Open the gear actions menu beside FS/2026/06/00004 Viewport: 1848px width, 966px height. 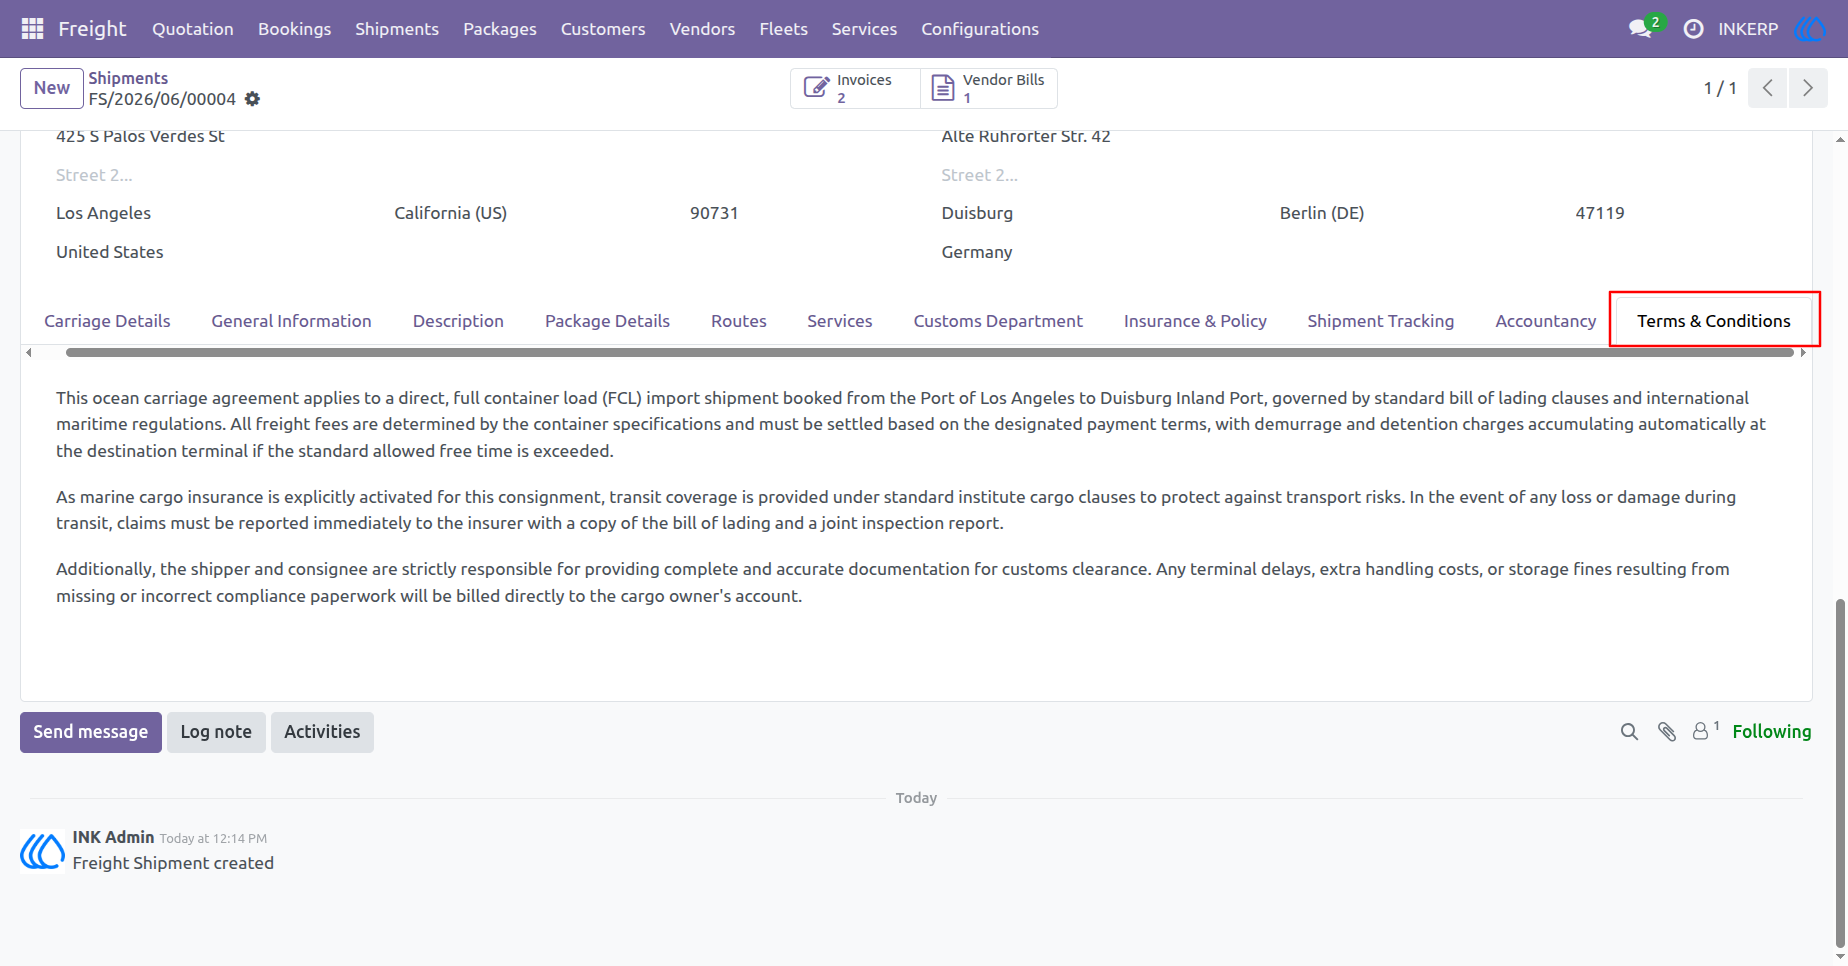coord(253,99)
